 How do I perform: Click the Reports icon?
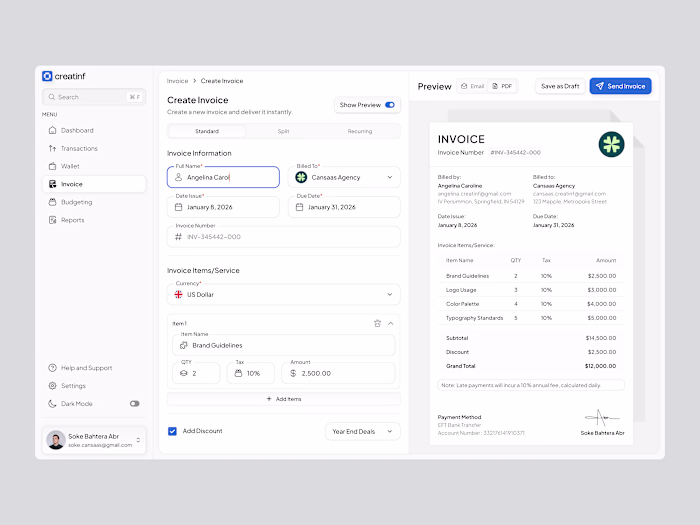pyautogui.click(x=52, y=220)
